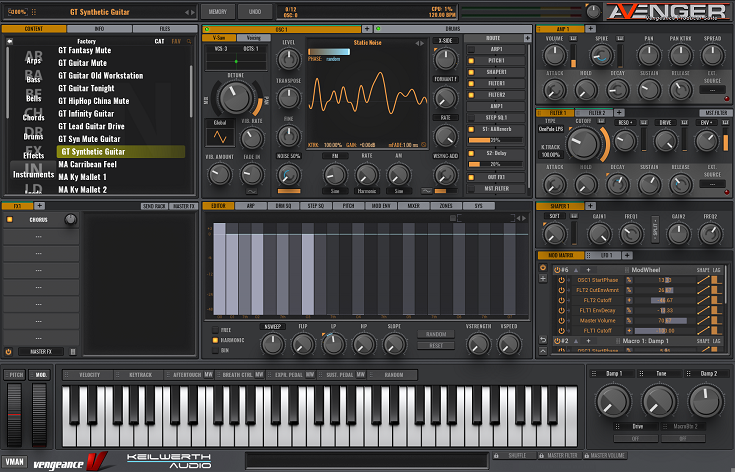Toggle the SHAPER1 route LED
The image size is (735, 472).
pyautogui.click(x=471, y=72)
